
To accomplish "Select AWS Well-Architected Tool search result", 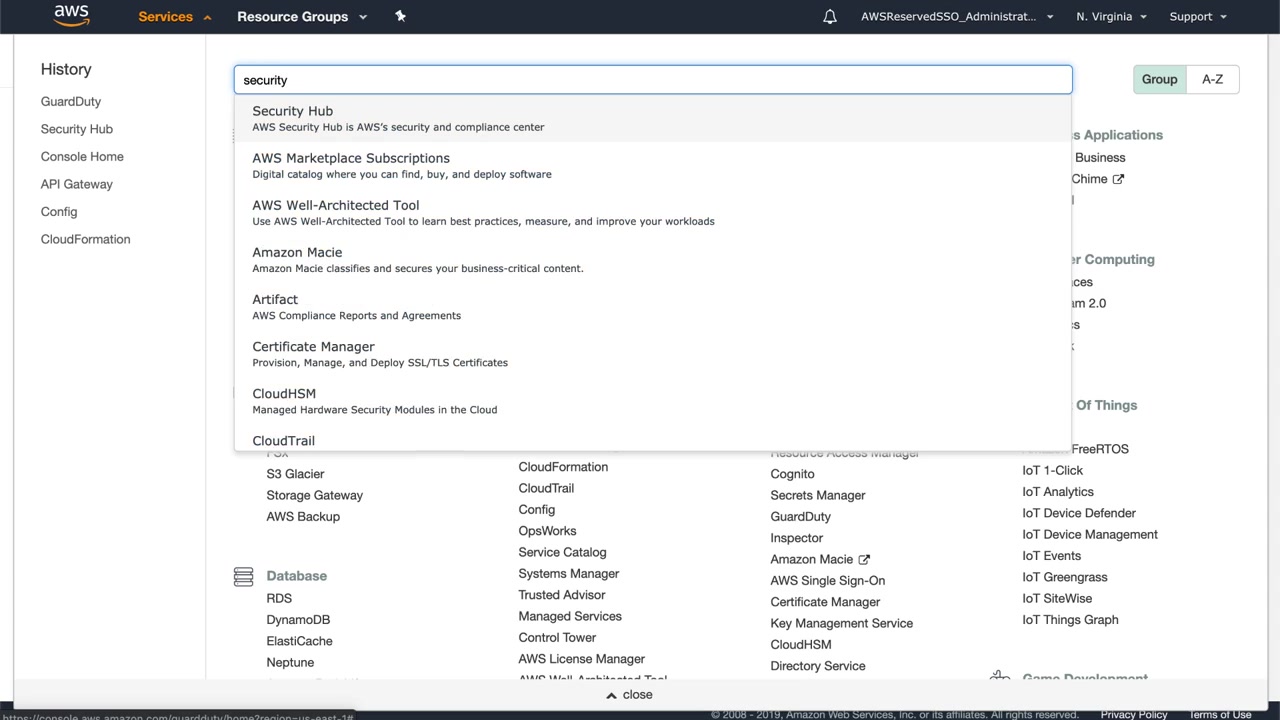I will coord(653,212).
